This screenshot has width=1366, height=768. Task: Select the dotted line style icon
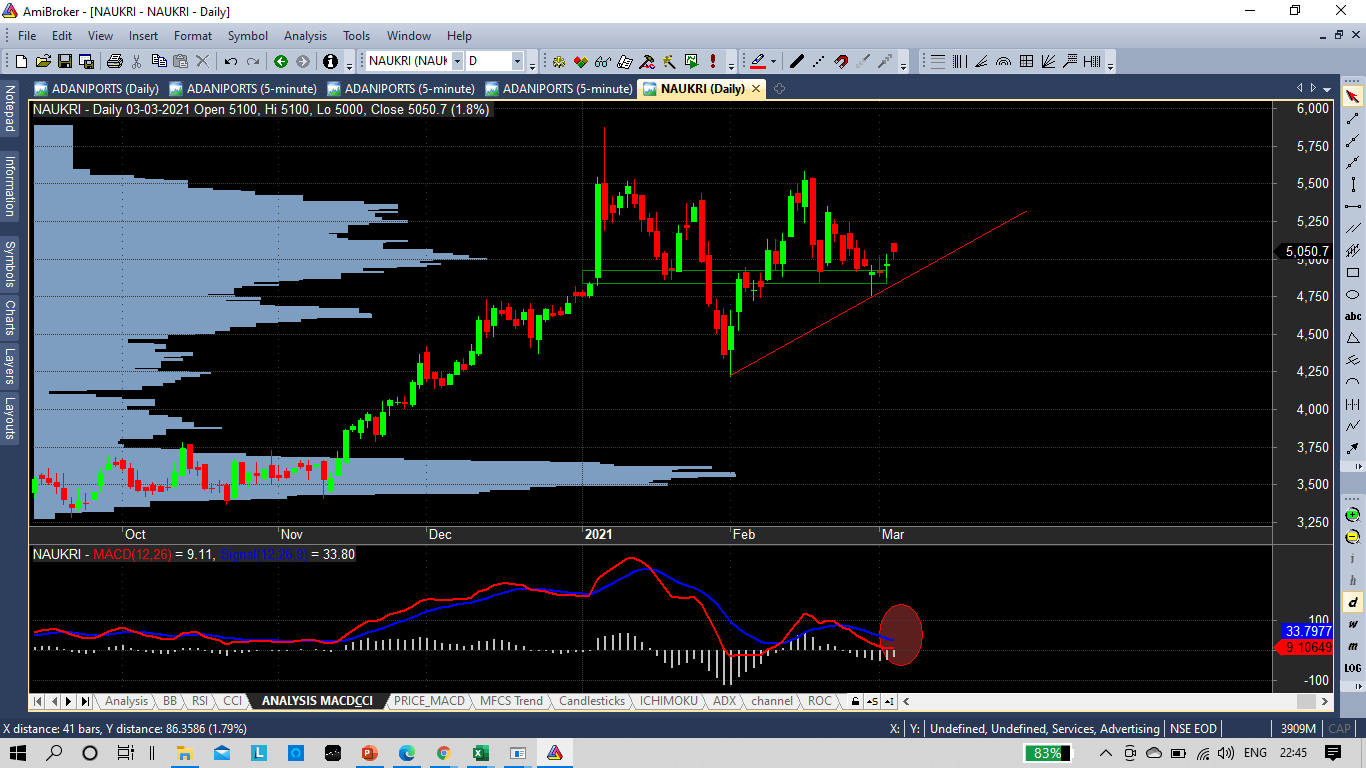819,61
